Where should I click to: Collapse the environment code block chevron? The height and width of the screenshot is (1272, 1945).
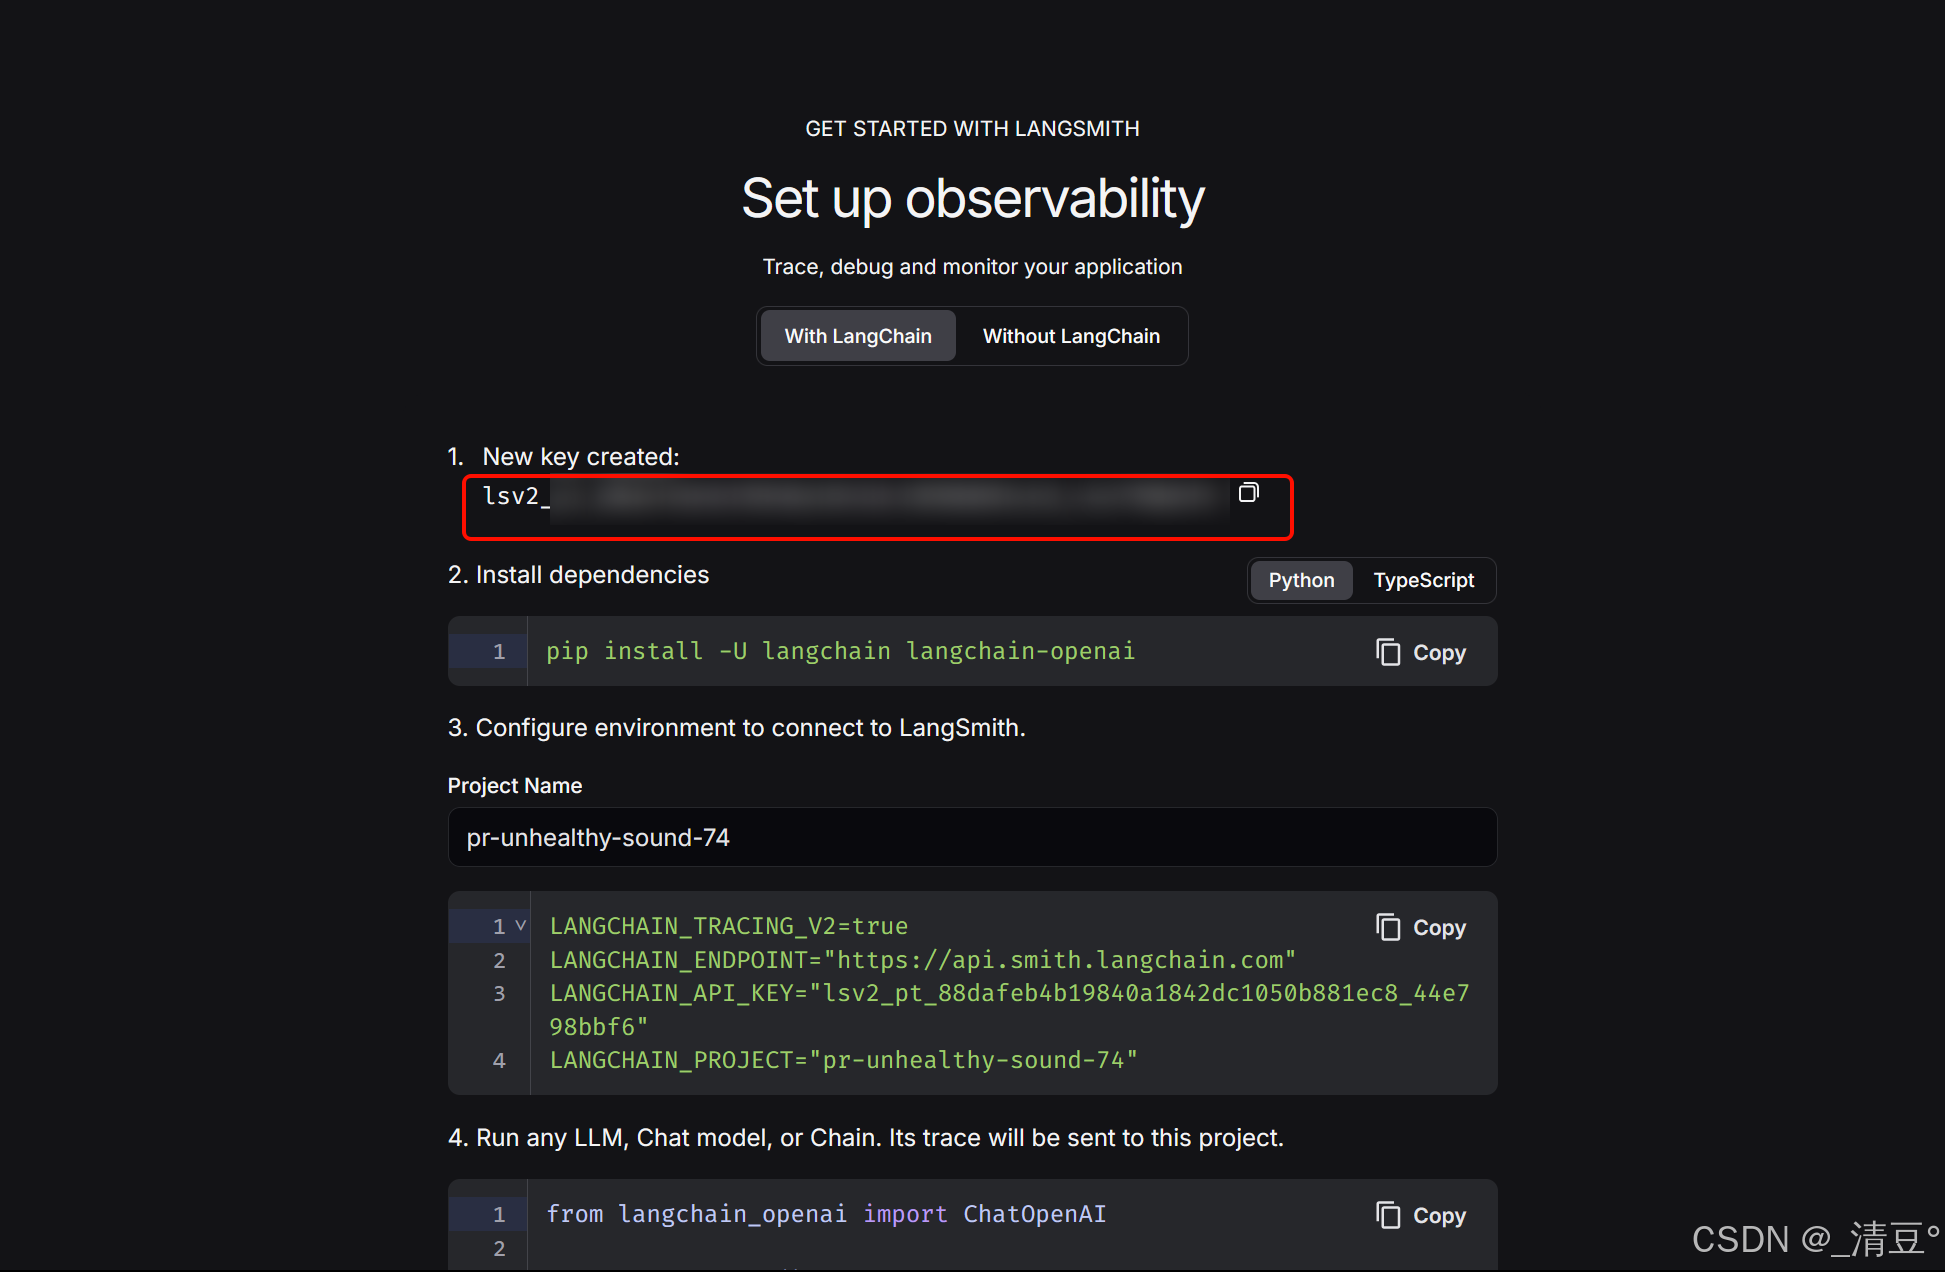[x=520, y=926]
